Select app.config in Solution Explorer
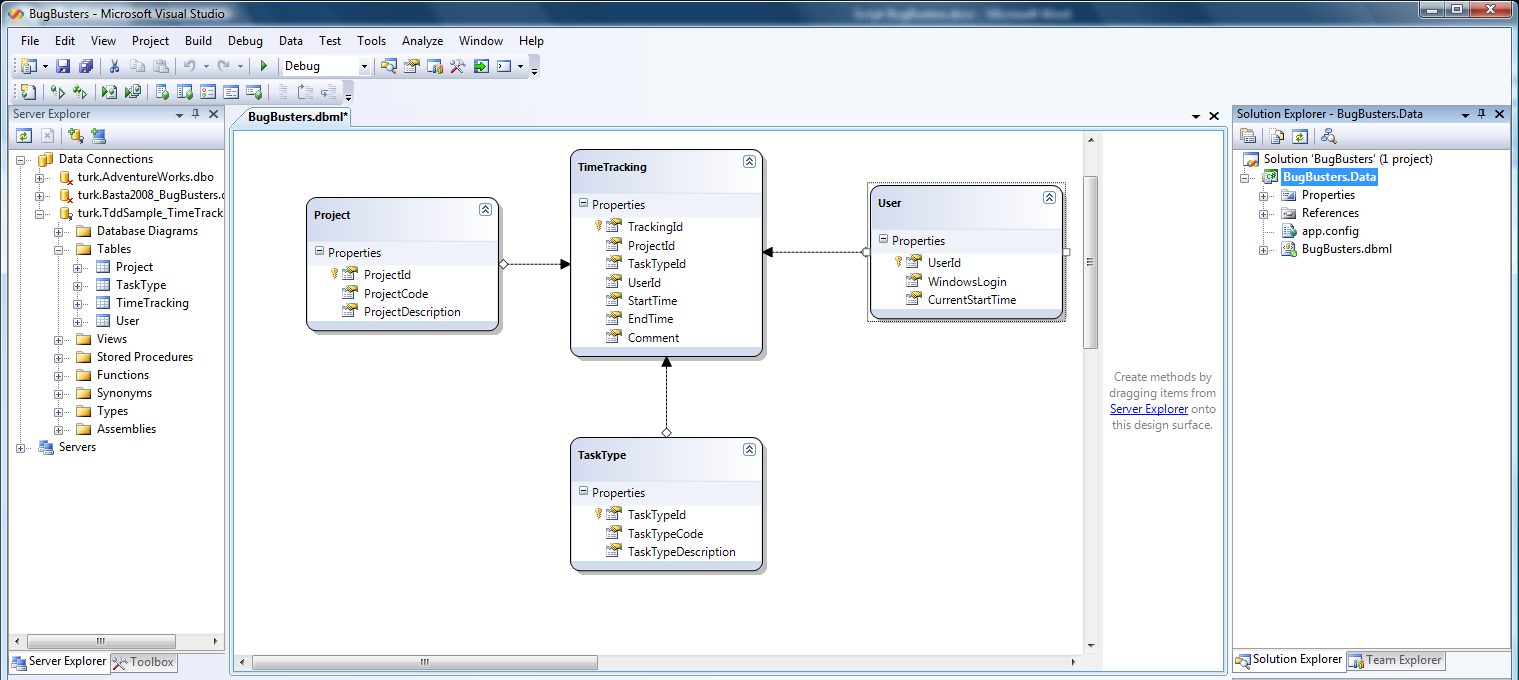 pos(1330,231)
